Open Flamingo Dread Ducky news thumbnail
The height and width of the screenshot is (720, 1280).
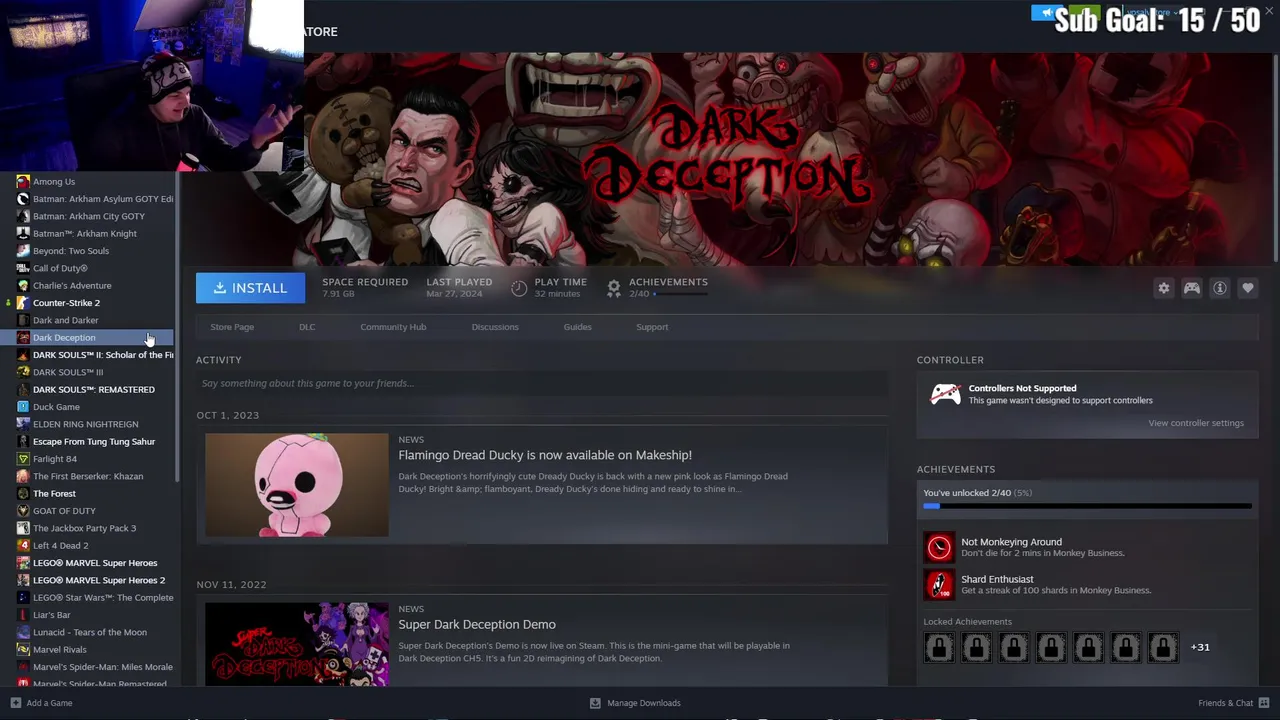pos(297,485)
